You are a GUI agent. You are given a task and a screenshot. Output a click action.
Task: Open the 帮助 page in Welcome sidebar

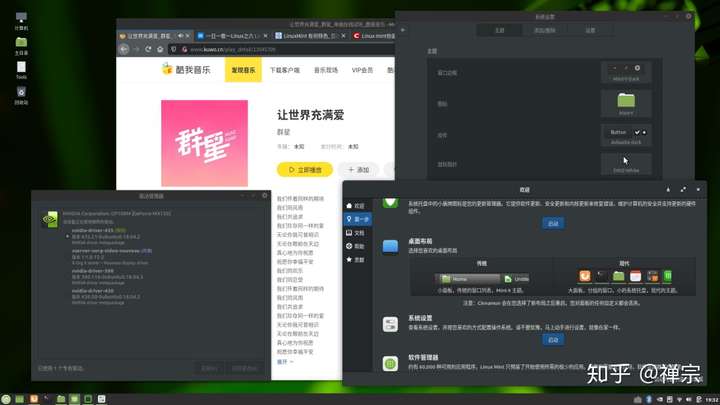coord(357,246)
